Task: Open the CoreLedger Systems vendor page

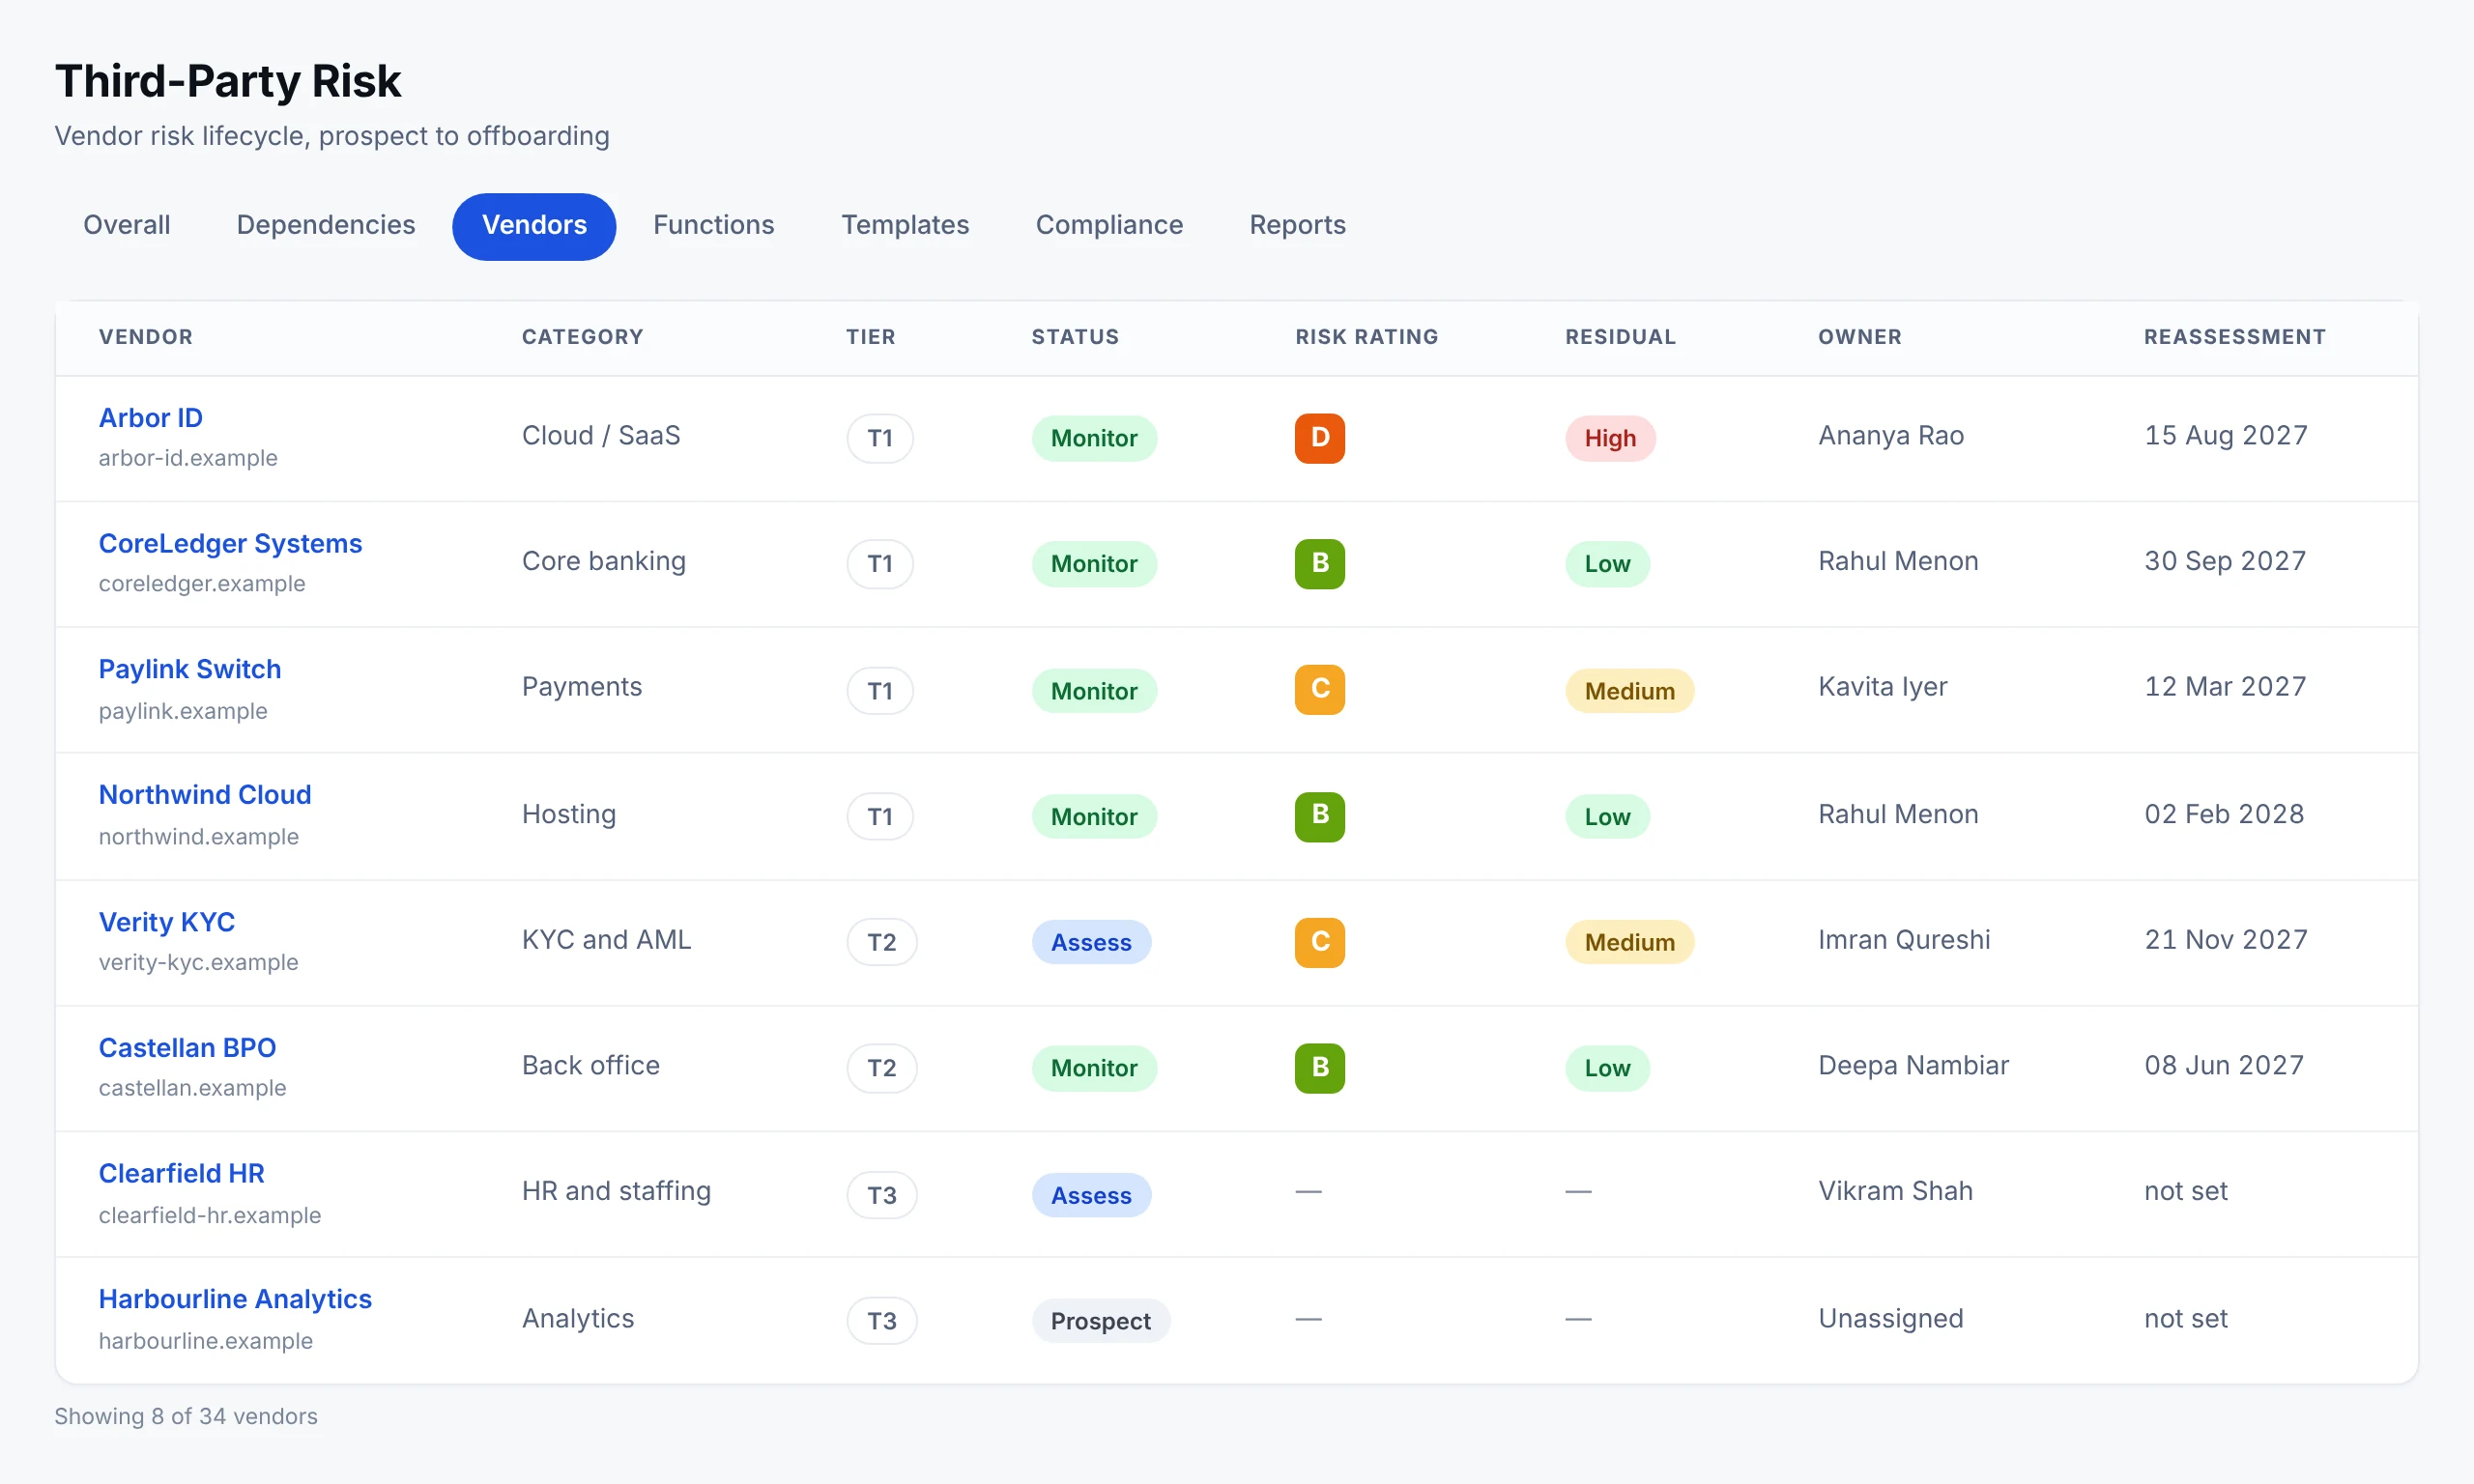Action: [x=230, y=543]
